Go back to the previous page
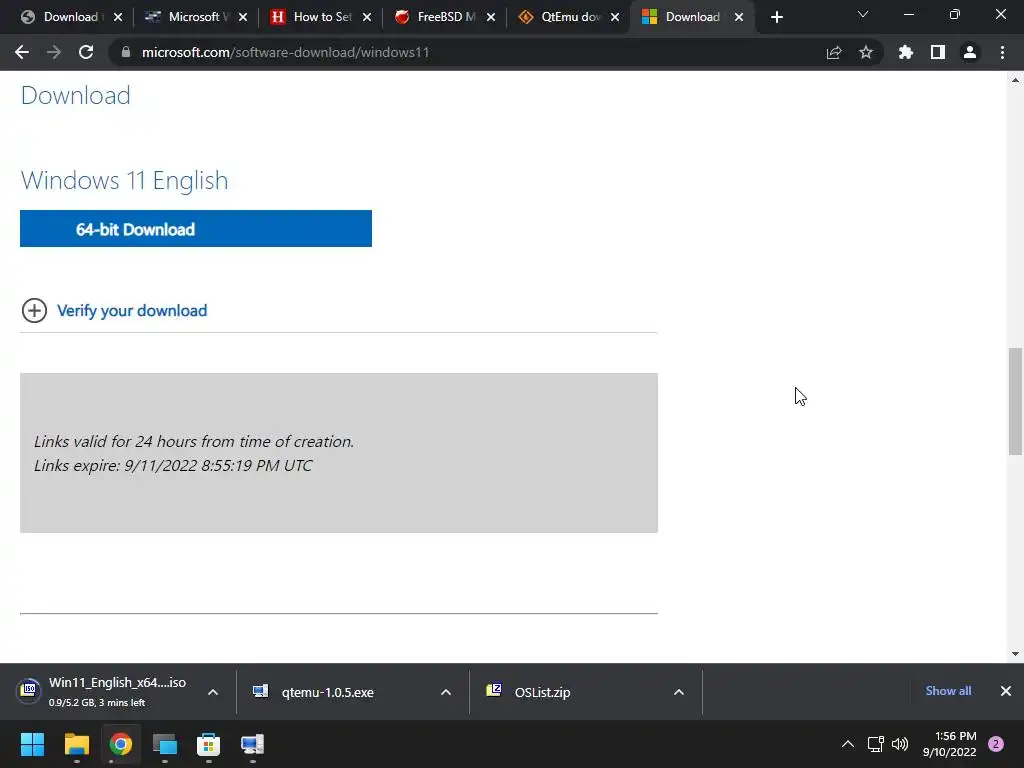Screen dimensions: 1024x768 [x=22, y=52]
